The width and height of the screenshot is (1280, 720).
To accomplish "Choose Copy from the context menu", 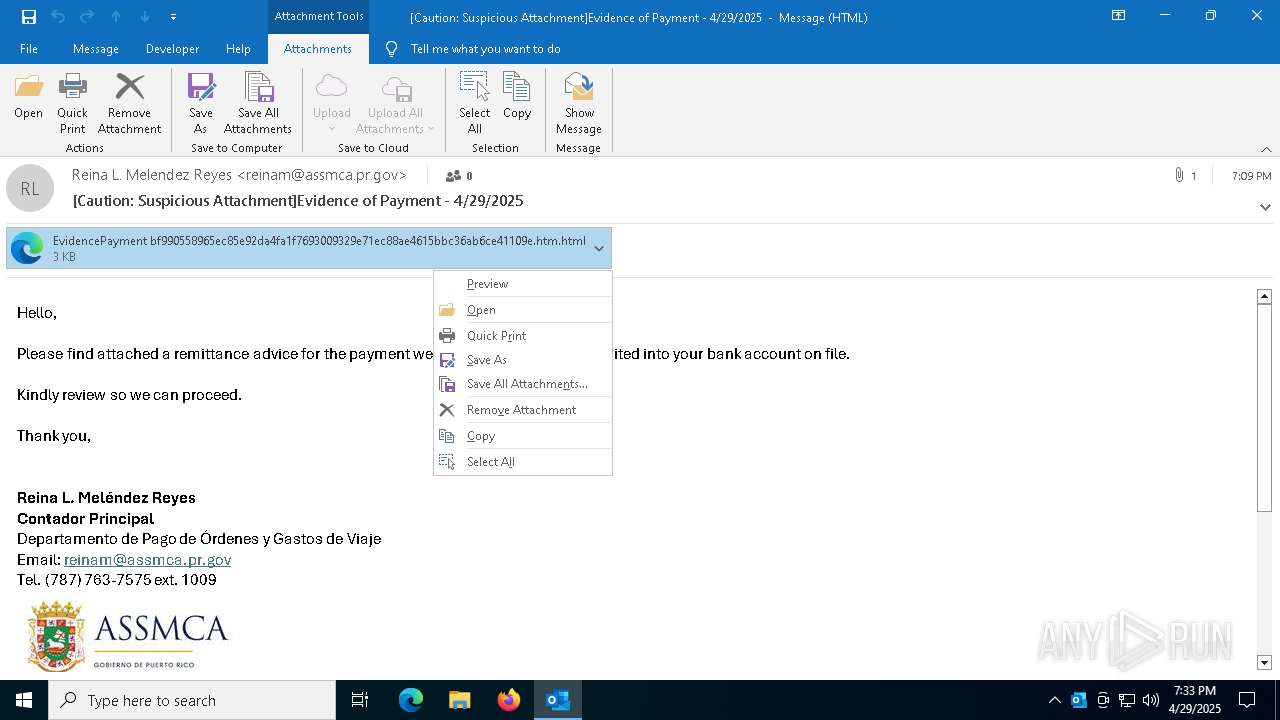I will (x=523, y=436).
